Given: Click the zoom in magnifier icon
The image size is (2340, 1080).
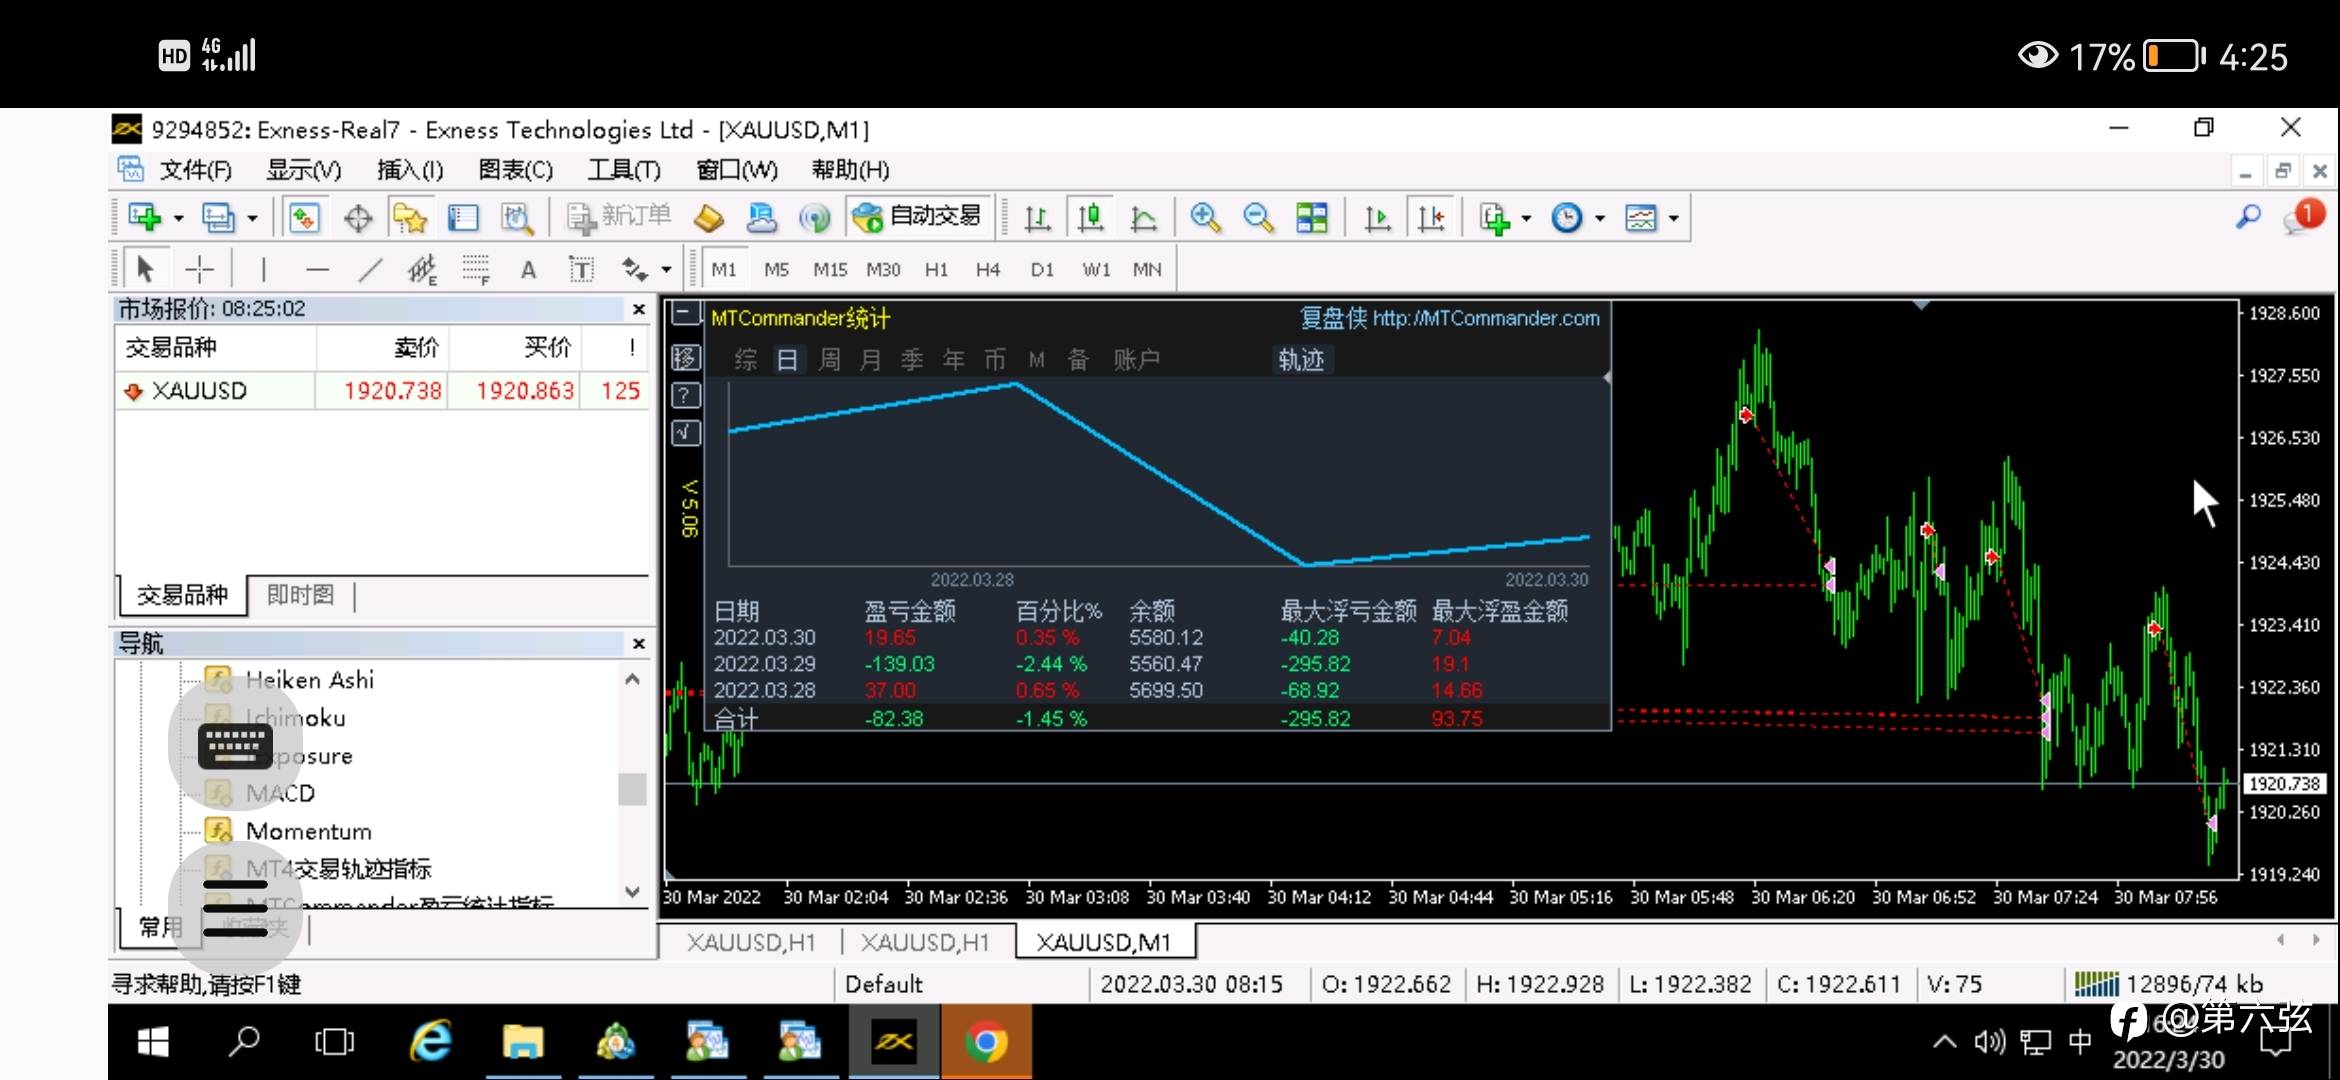Looking at the screenshot, I should click(1205, 217).
